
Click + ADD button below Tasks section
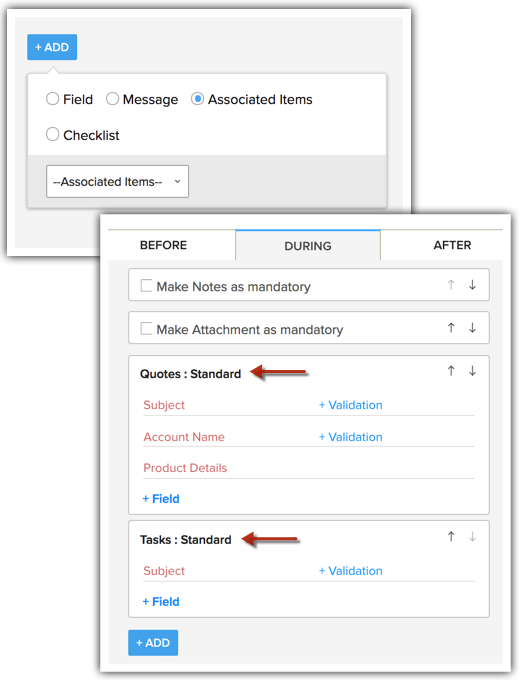pos(153,643)
